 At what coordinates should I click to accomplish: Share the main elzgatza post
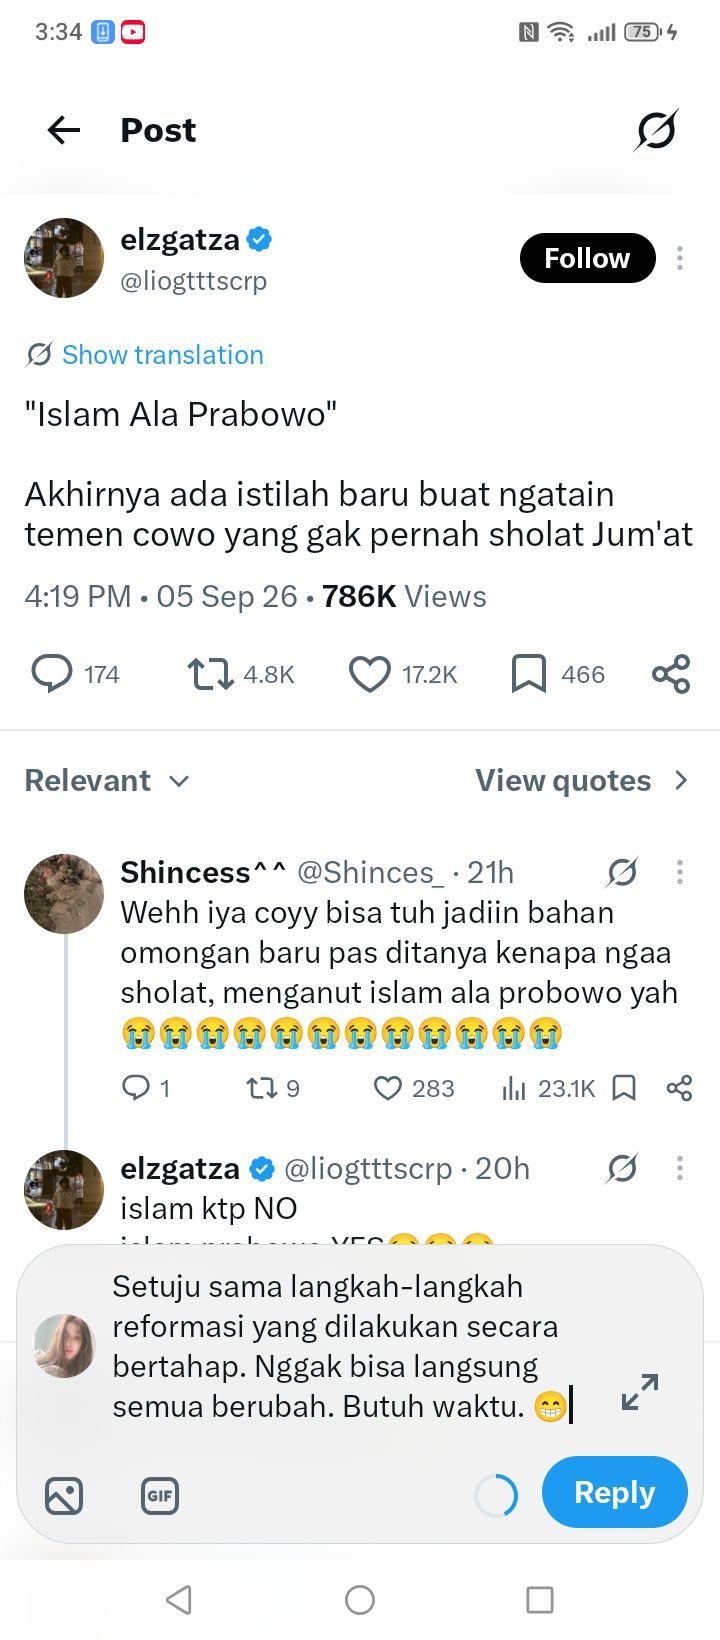tap(671, 674)
